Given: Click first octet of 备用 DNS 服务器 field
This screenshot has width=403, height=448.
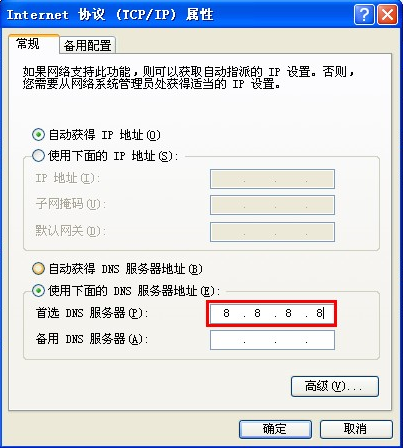Looking at the screenshot, I should (227, 340).
